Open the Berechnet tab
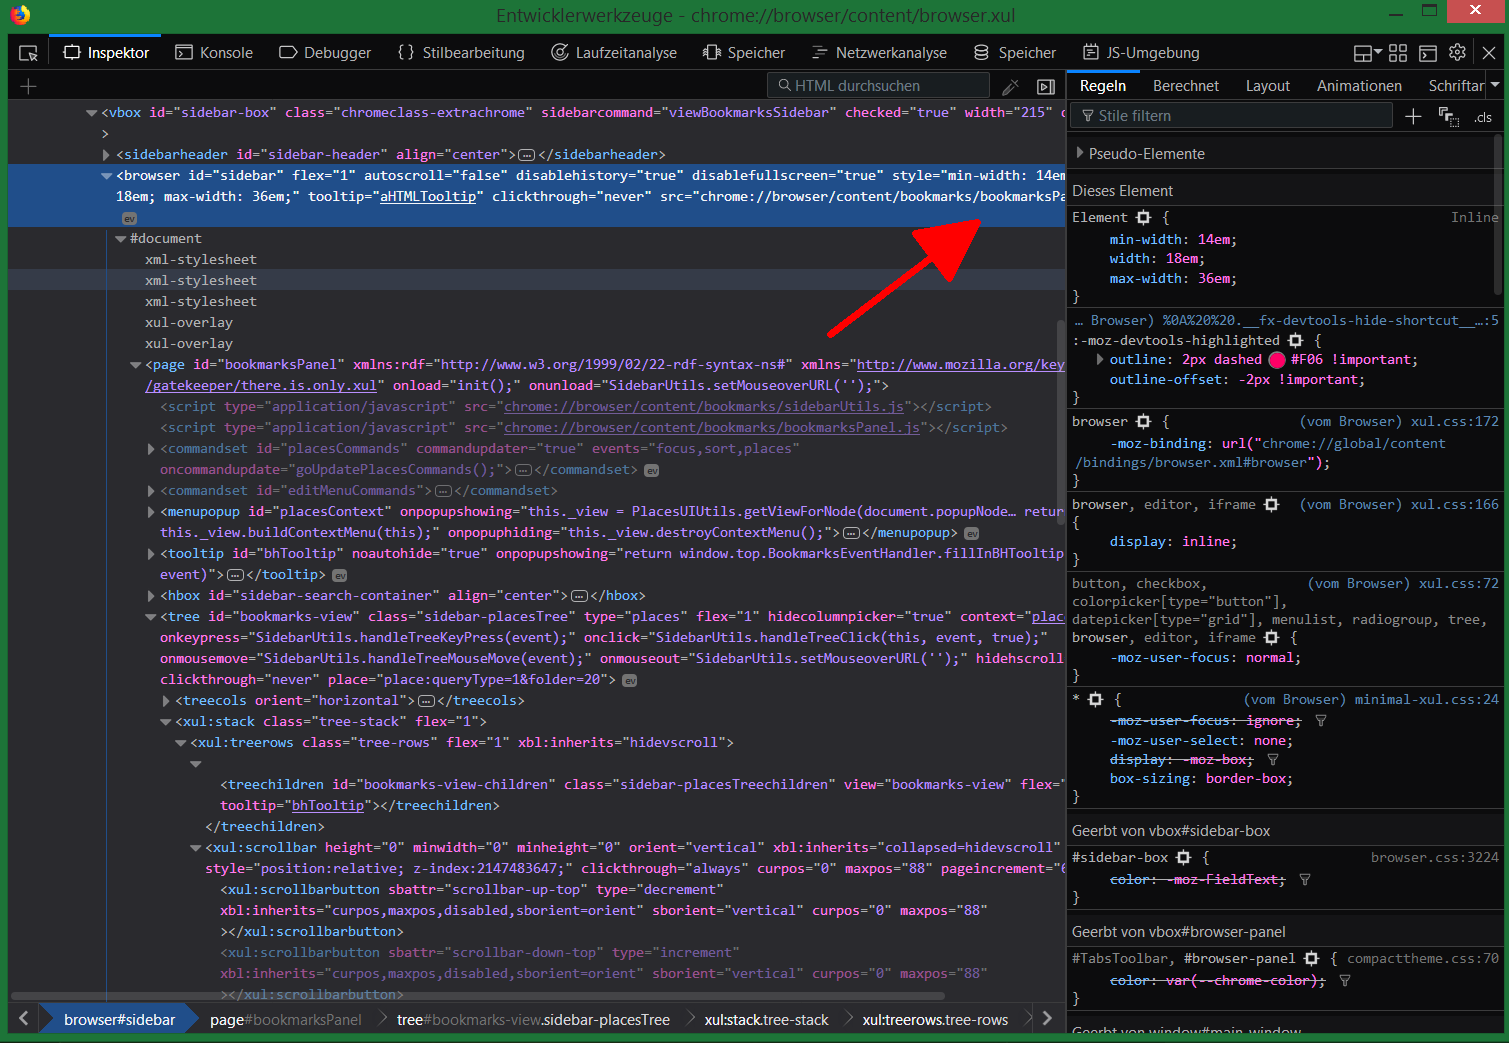 (x=1185, y=86)
